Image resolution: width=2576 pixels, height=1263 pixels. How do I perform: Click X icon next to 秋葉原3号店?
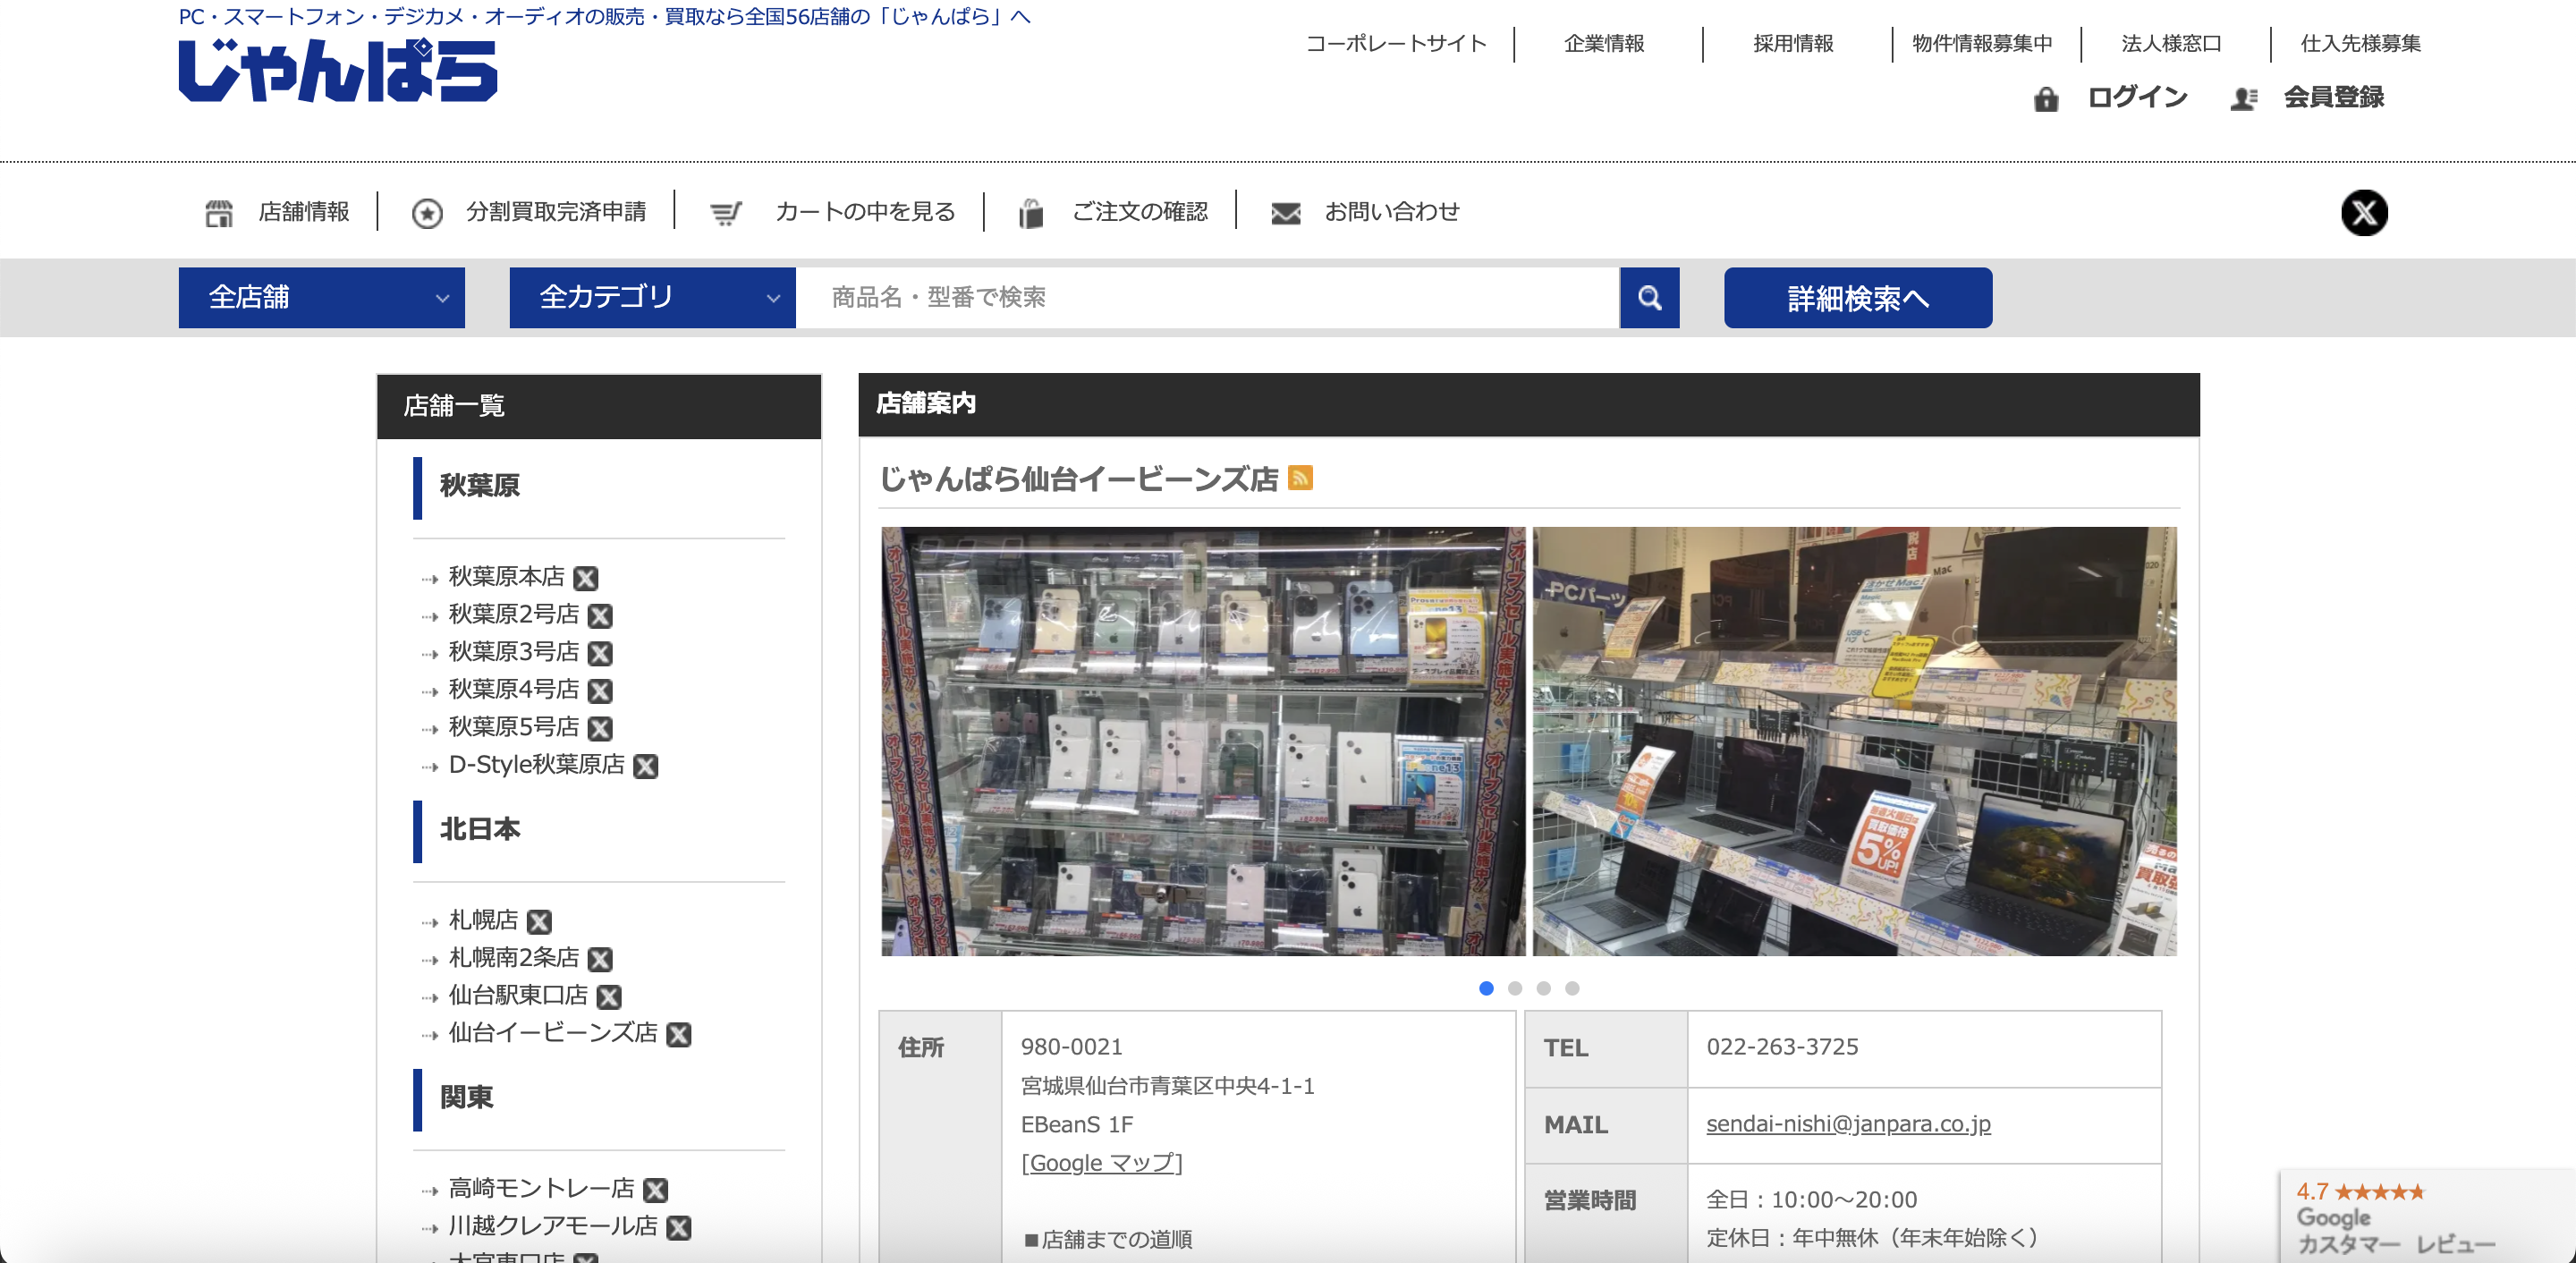point(600,653)
